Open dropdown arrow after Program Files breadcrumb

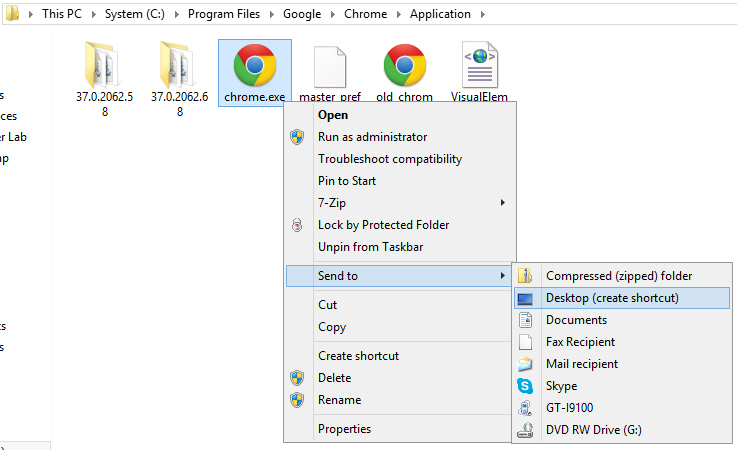click(x=272, y=15)
